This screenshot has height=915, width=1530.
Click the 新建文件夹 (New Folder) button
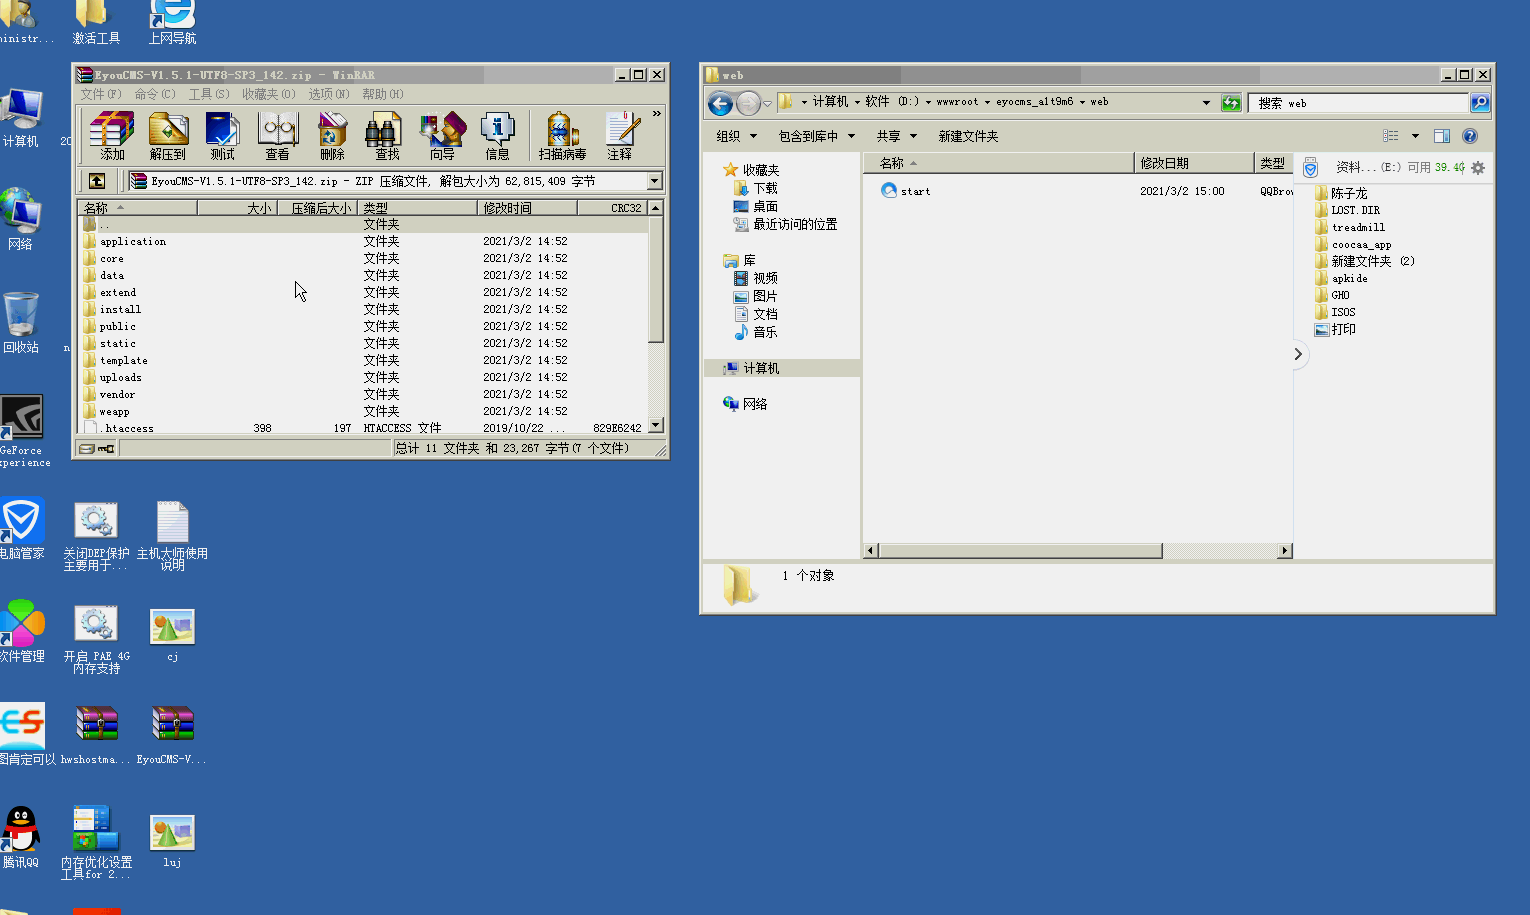[967, 135]
